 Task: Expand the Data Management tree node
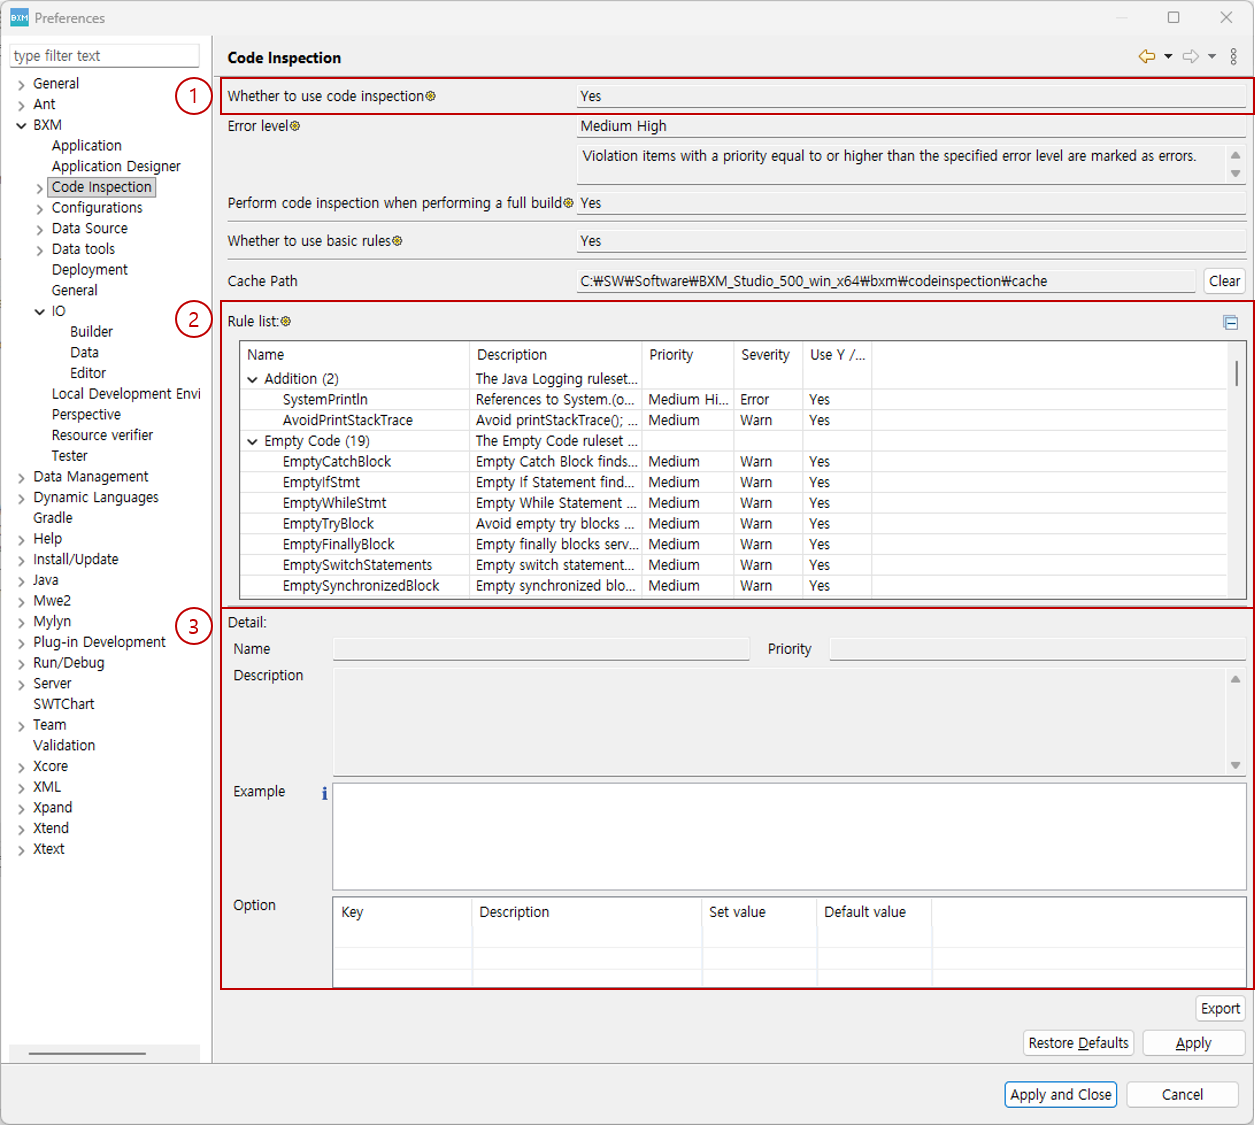21,478
